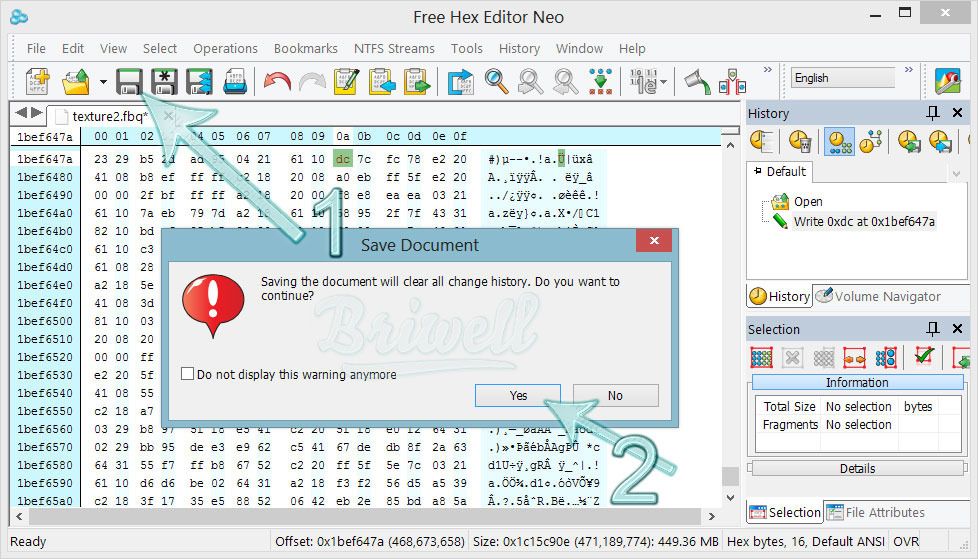Screen dimensions: 978x559
Task: Click the Cut clipboard with pencil icon
Action: (347, 82)
